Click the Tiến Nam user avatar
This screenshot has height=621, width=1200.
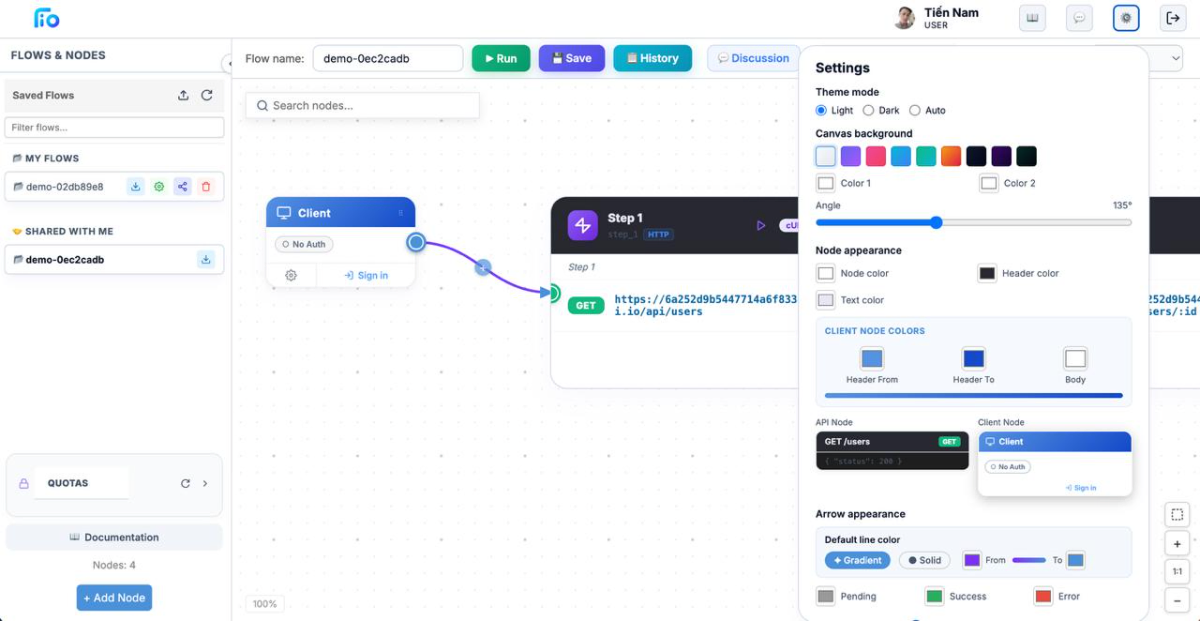[905, 18]
